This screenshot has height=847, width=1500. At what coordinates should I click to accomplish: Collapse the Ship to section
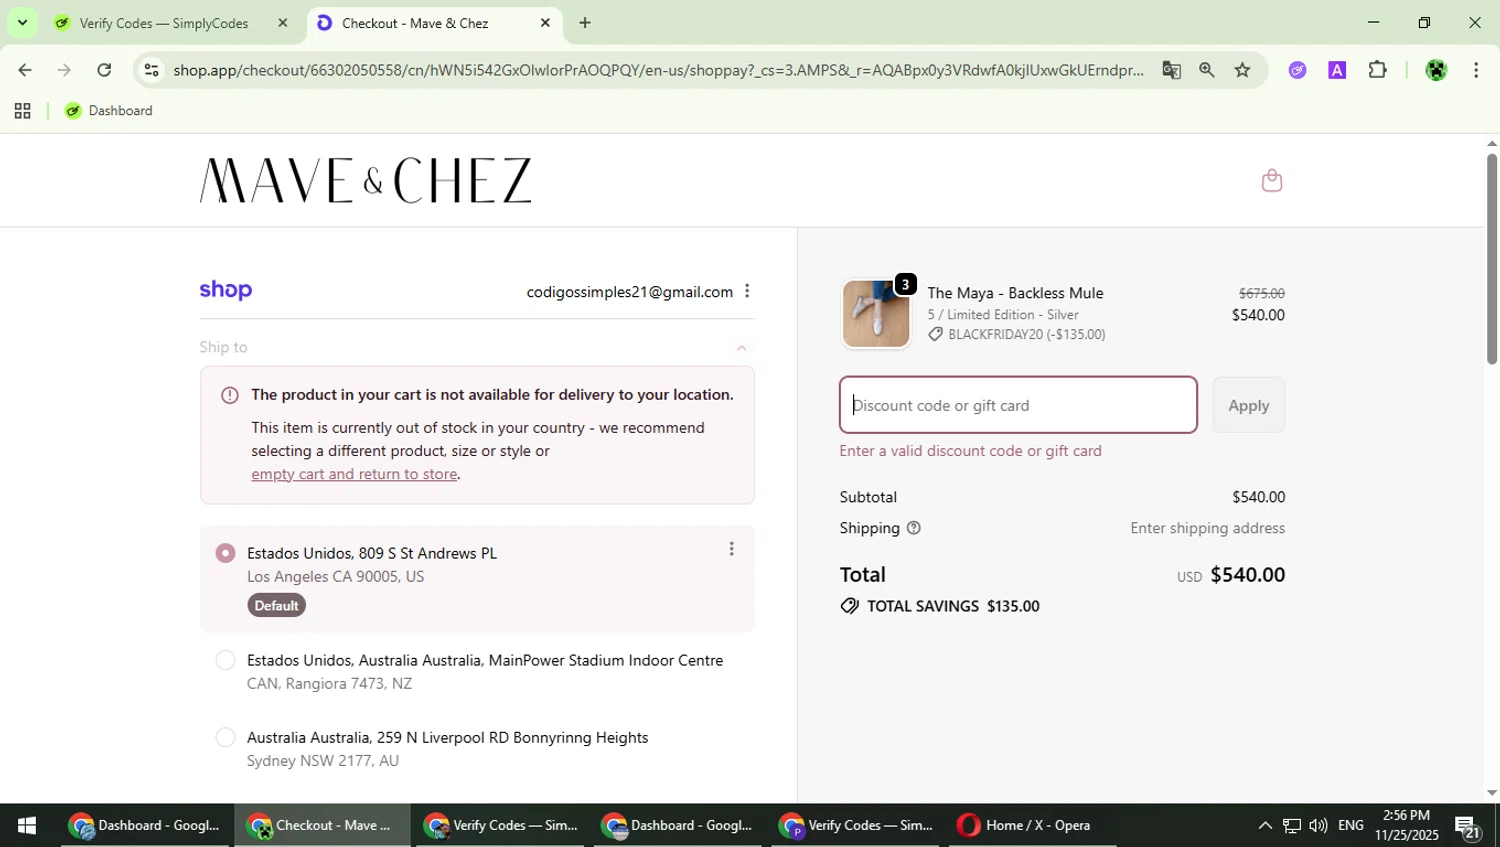tap(741, 348)
